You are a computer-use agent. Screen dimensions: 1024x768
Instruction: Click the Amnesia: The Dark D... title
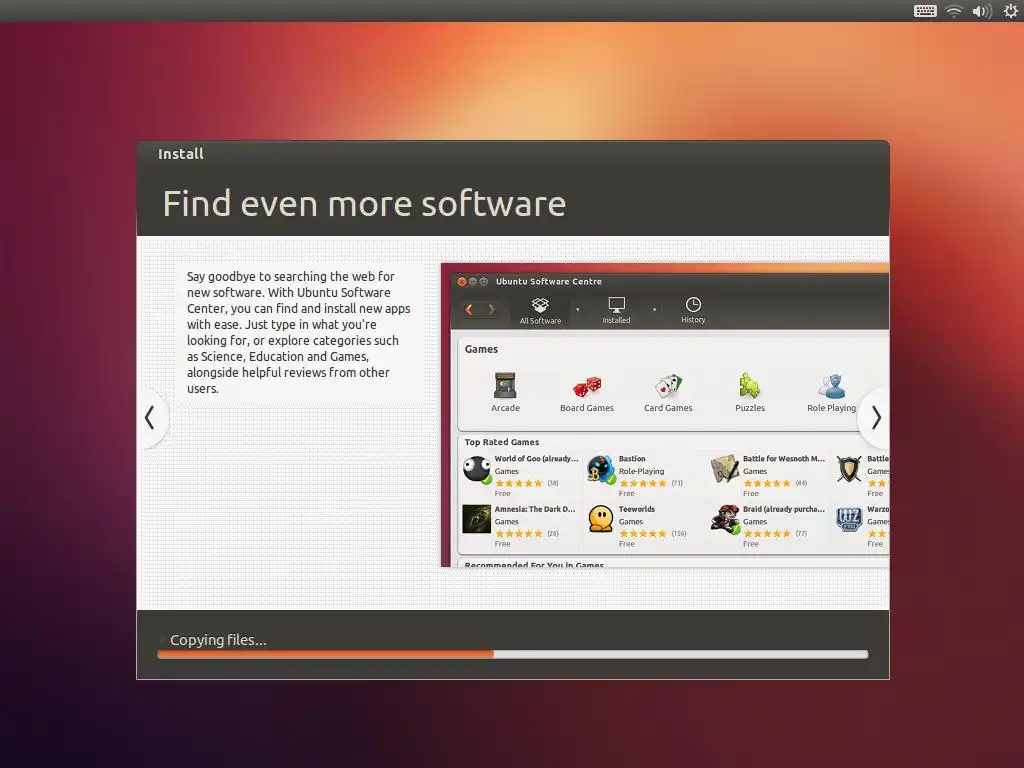(x=535, y=509)
